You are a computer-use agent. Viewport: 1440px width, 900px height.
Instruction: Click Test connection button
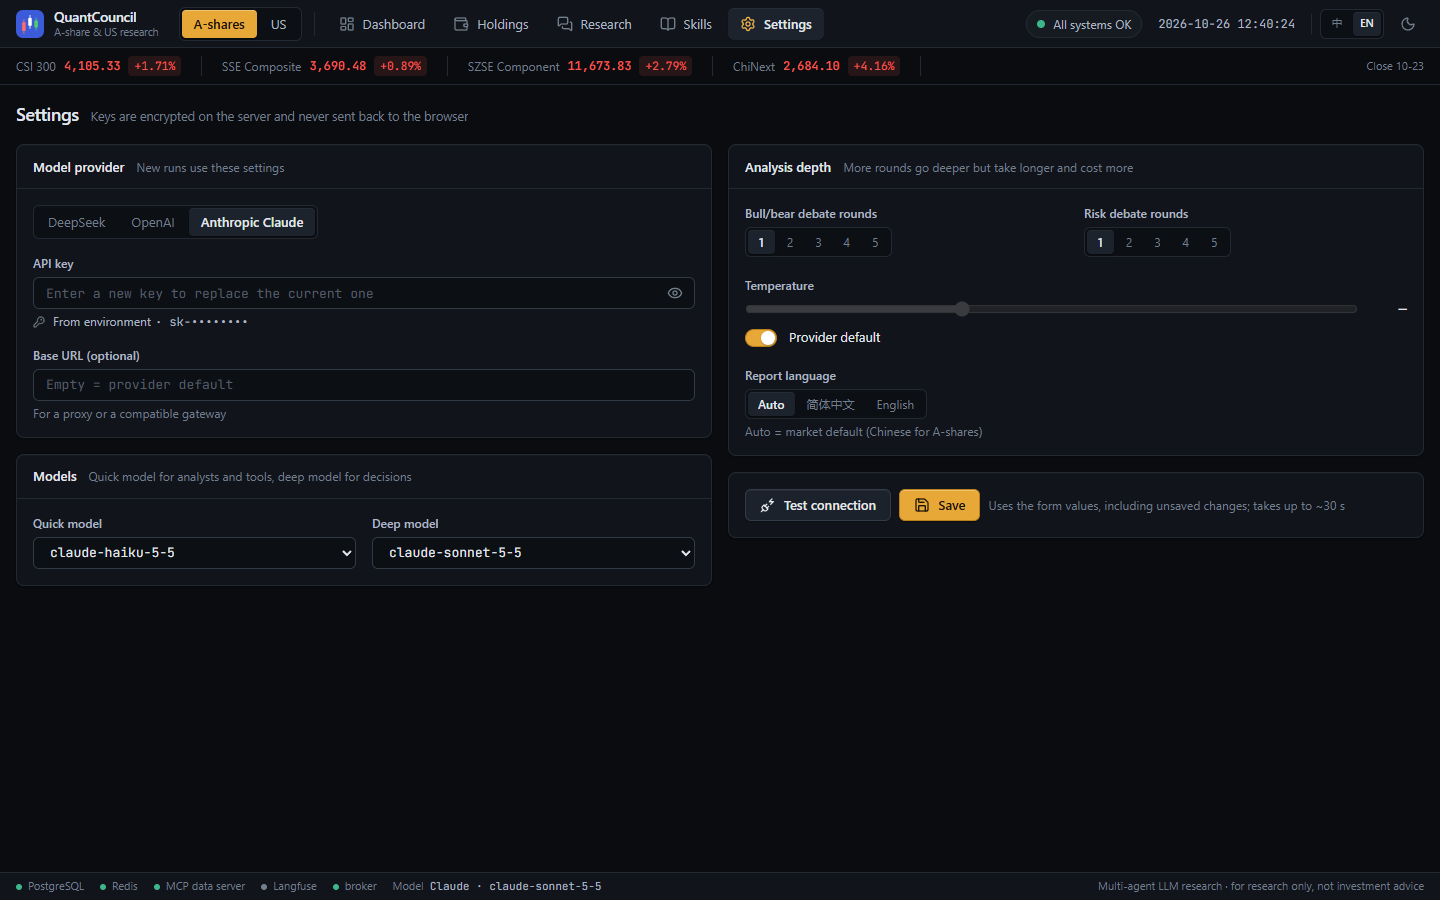(818, 505)
